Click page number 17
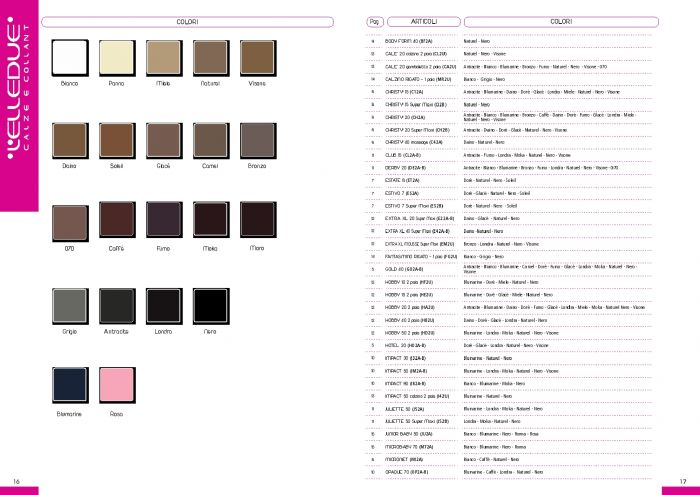Screen dimensions: 700x495 click(683, 482)
